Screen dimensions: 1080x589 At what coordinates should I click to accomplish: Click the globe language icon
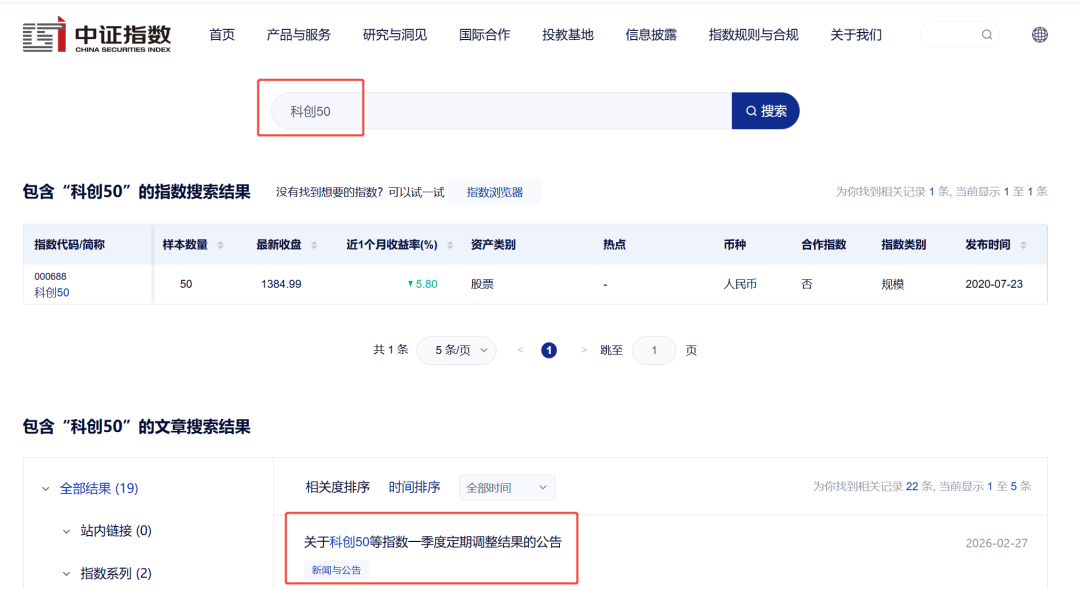[x=1040, y=34]
